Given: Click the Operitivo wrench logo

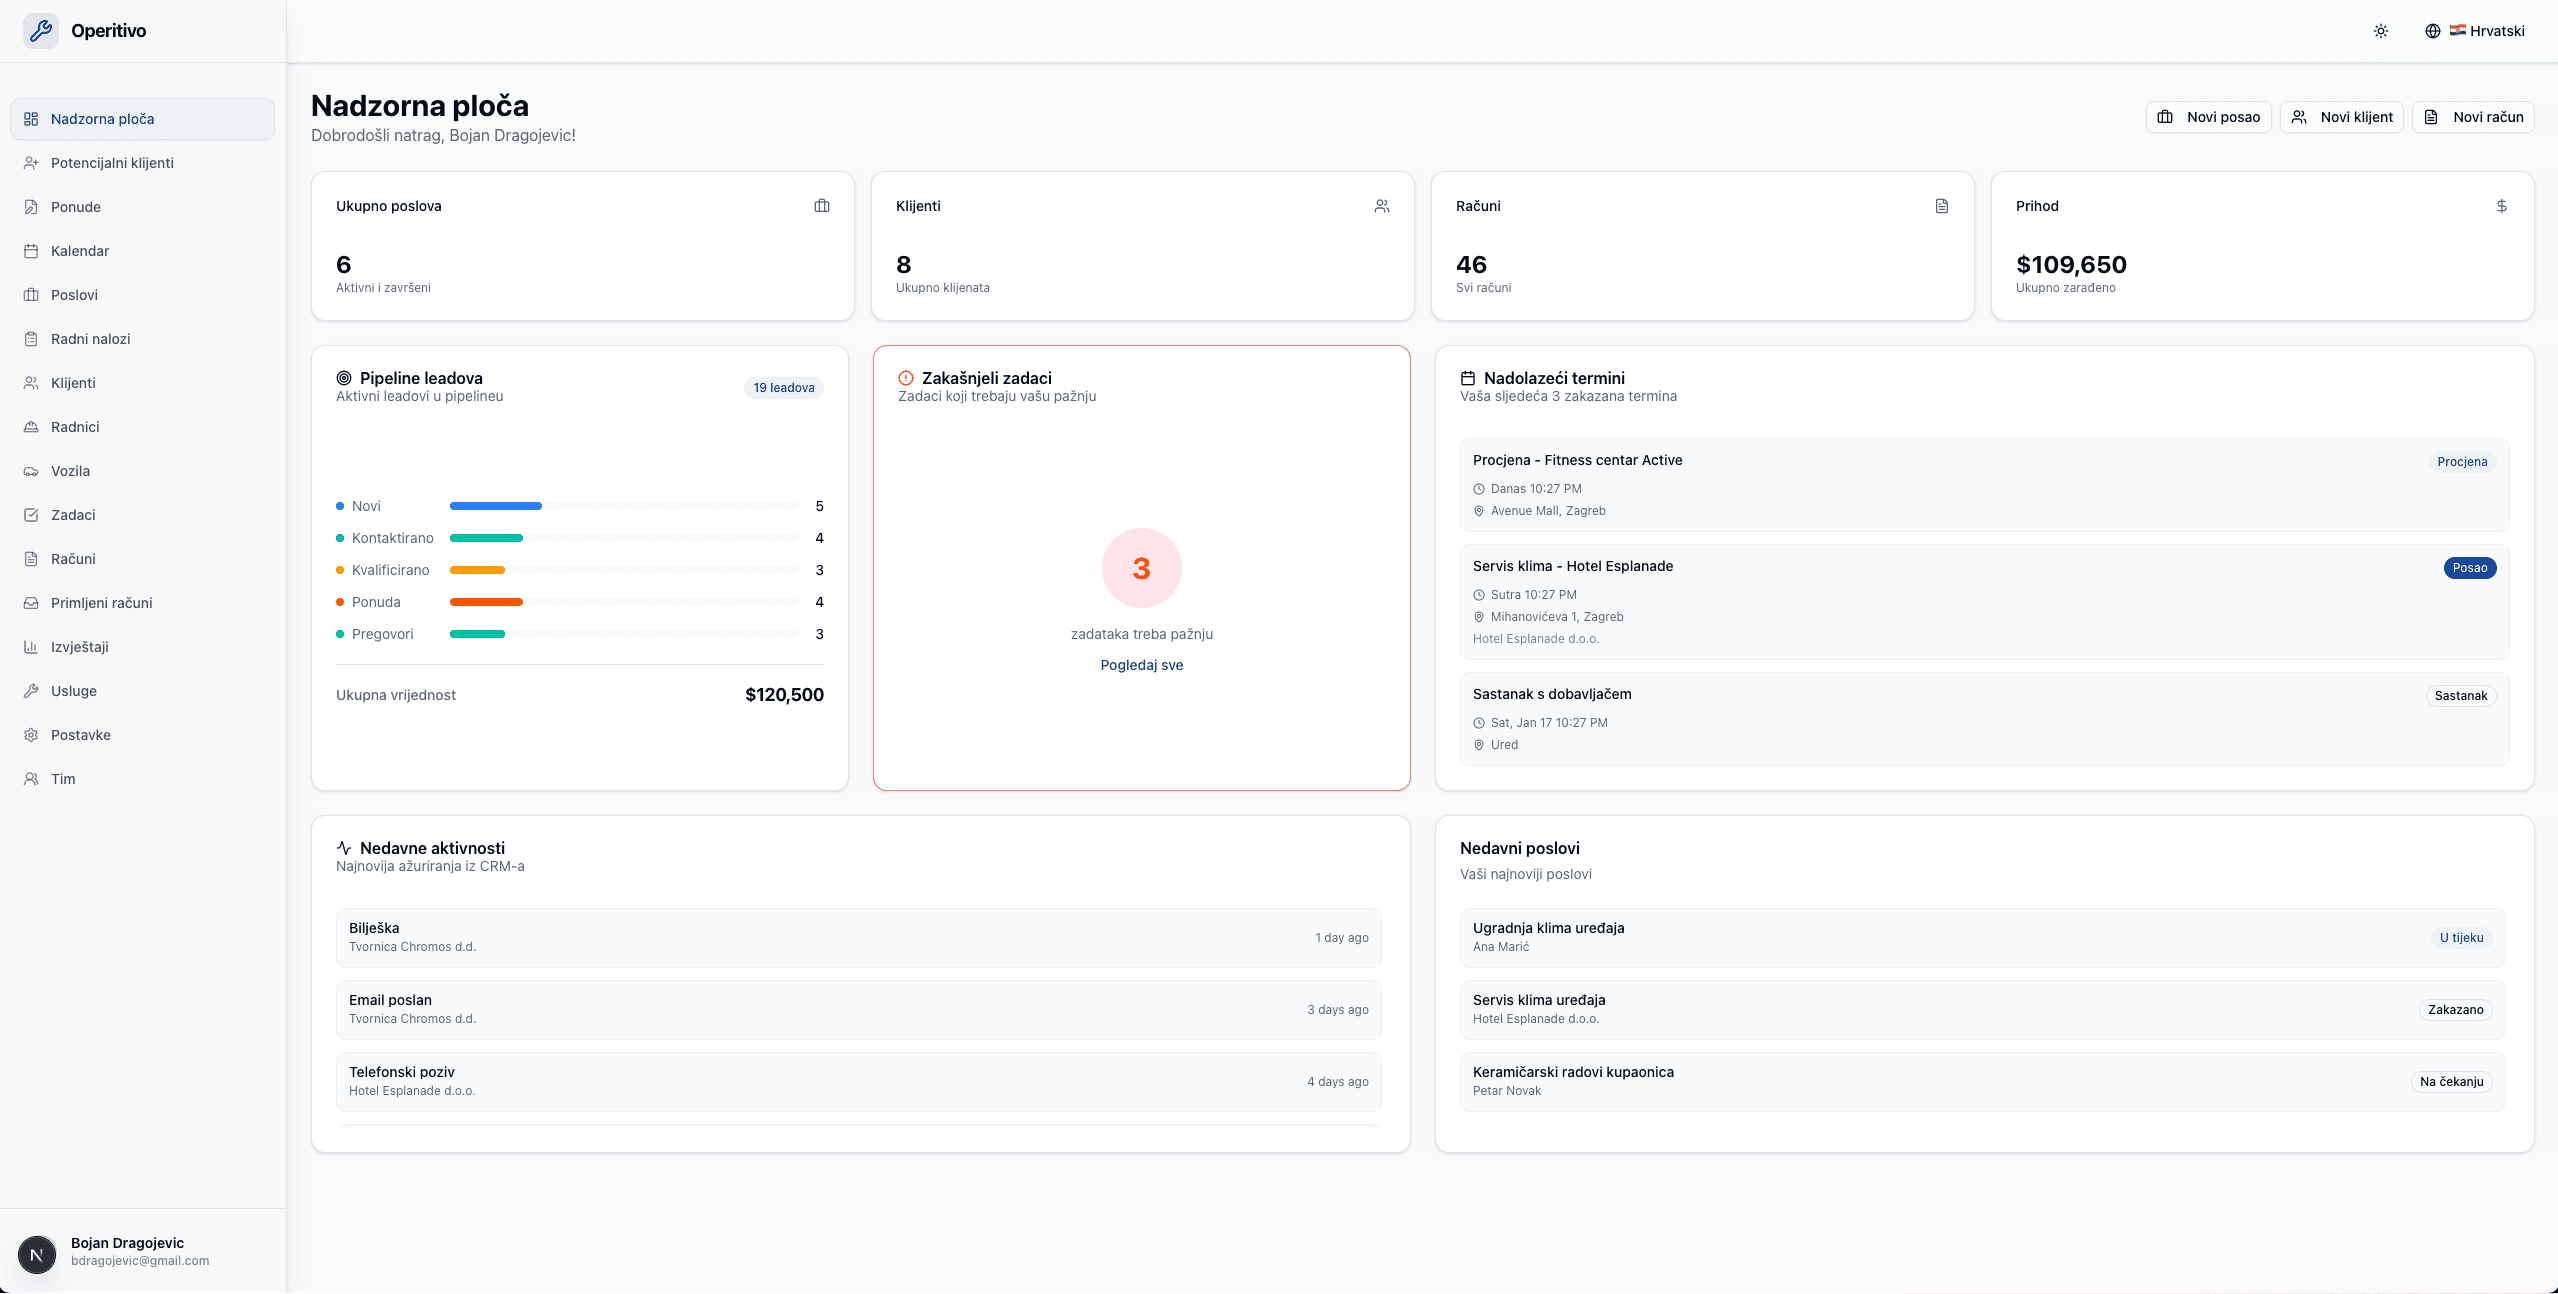Looking at the screenshot, I should point(41,30).
